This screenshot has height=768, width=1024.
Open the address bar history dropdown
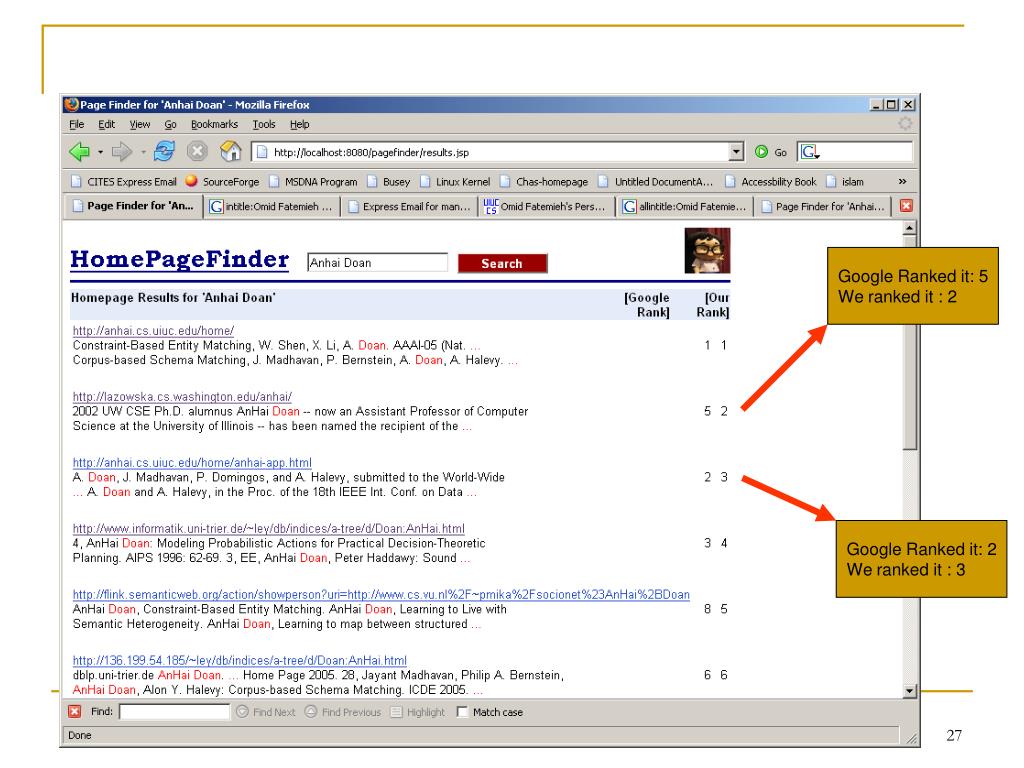[736, 152]
